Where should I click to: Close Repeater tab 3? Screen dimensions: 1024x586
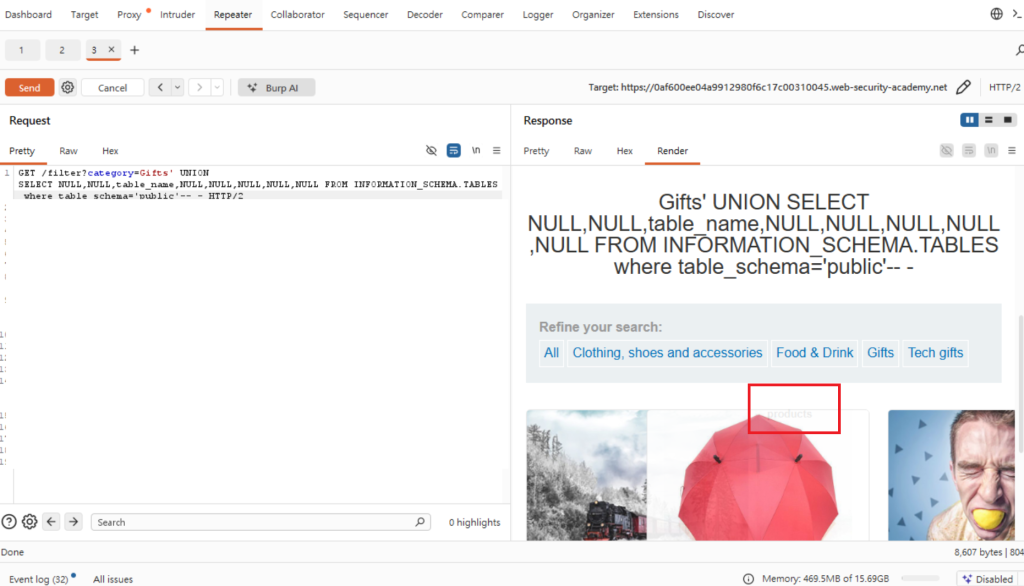click(x=111, y=49)
